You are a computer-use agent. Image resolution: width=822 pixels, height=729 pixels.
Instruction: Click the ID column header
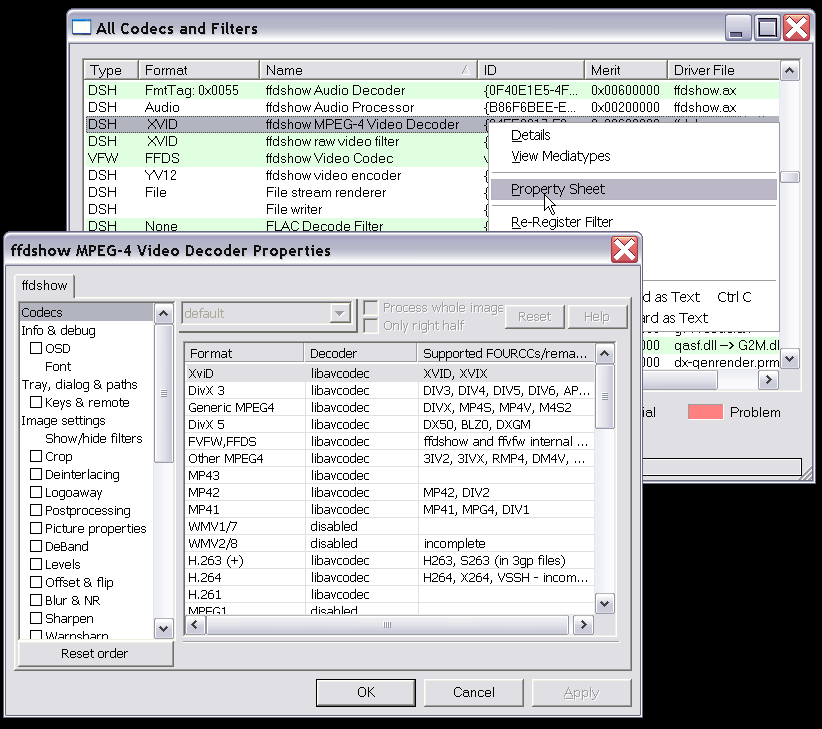pos(531,70)
